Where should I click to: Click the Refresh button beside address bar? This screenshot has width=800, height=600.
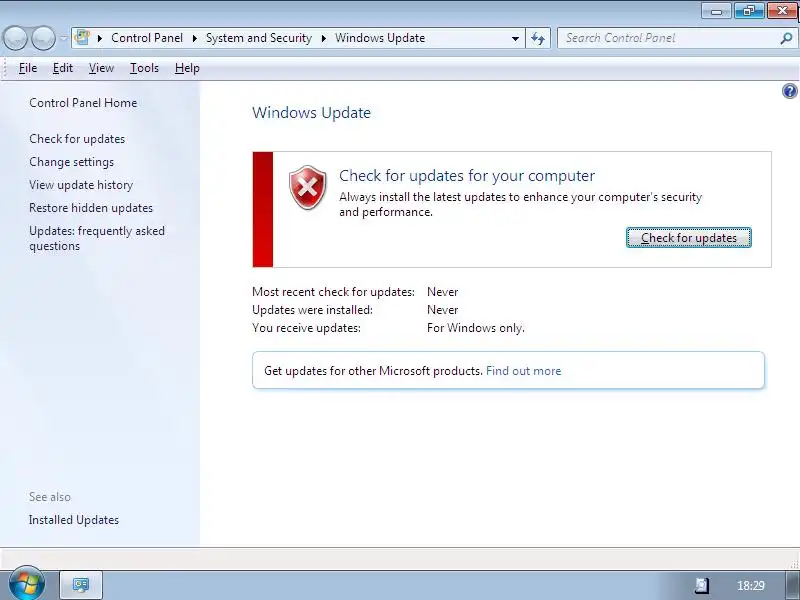(x=538, y=38)
